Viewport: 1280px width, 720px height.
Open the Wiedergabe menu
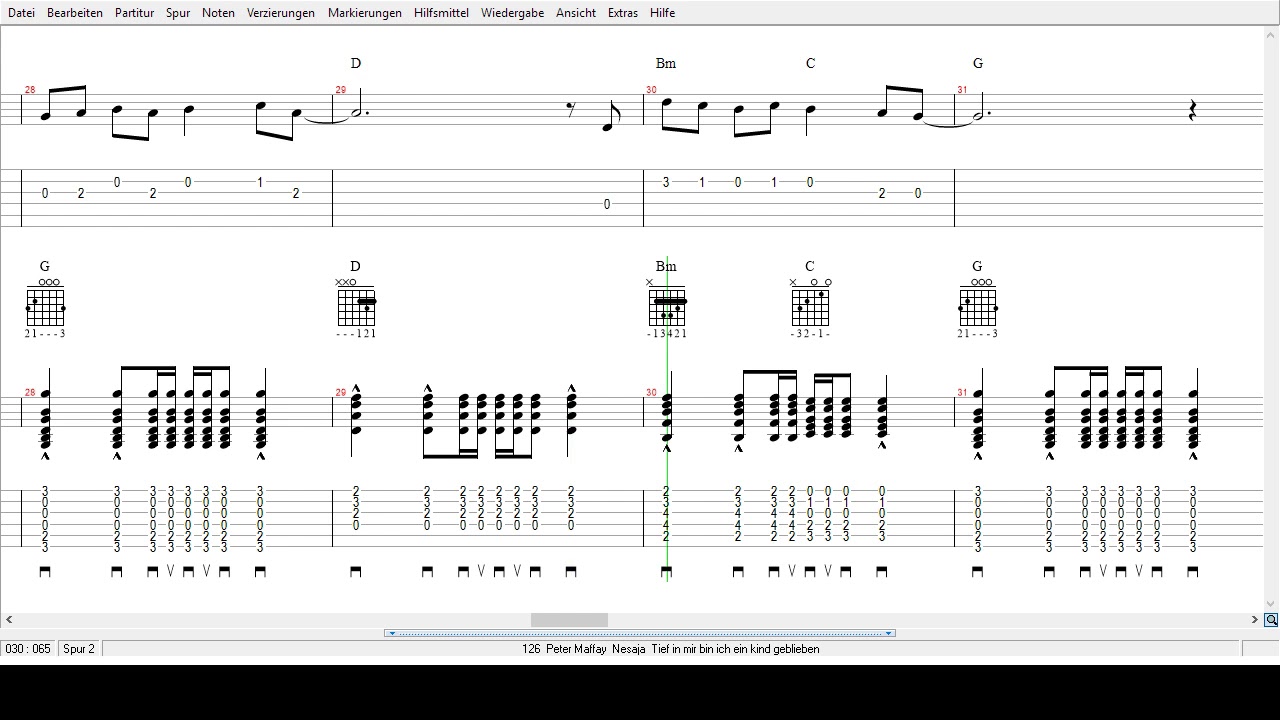coord(512,13)
